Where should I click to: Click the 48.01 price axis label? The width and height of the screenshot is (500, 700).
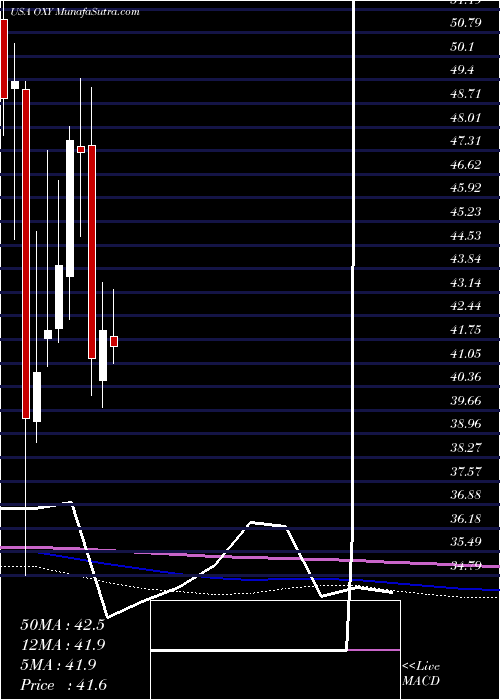pyautogui.click(x=466, y=117)
